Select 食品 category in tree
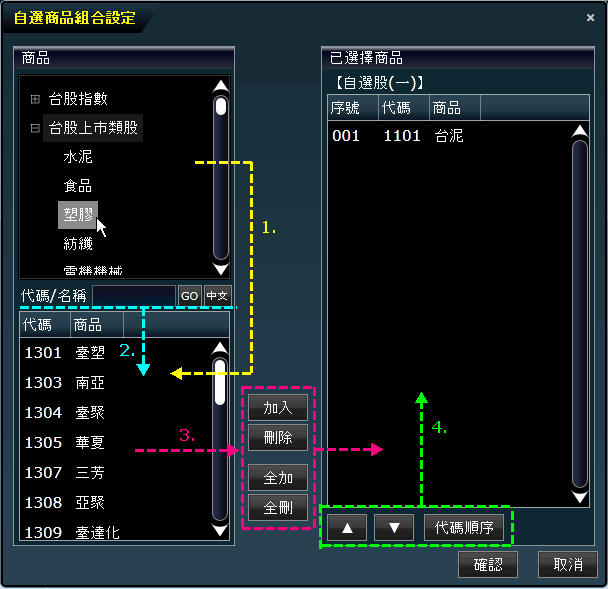Image resolution: width=608 pixels, height=589 pixels. 78,186
